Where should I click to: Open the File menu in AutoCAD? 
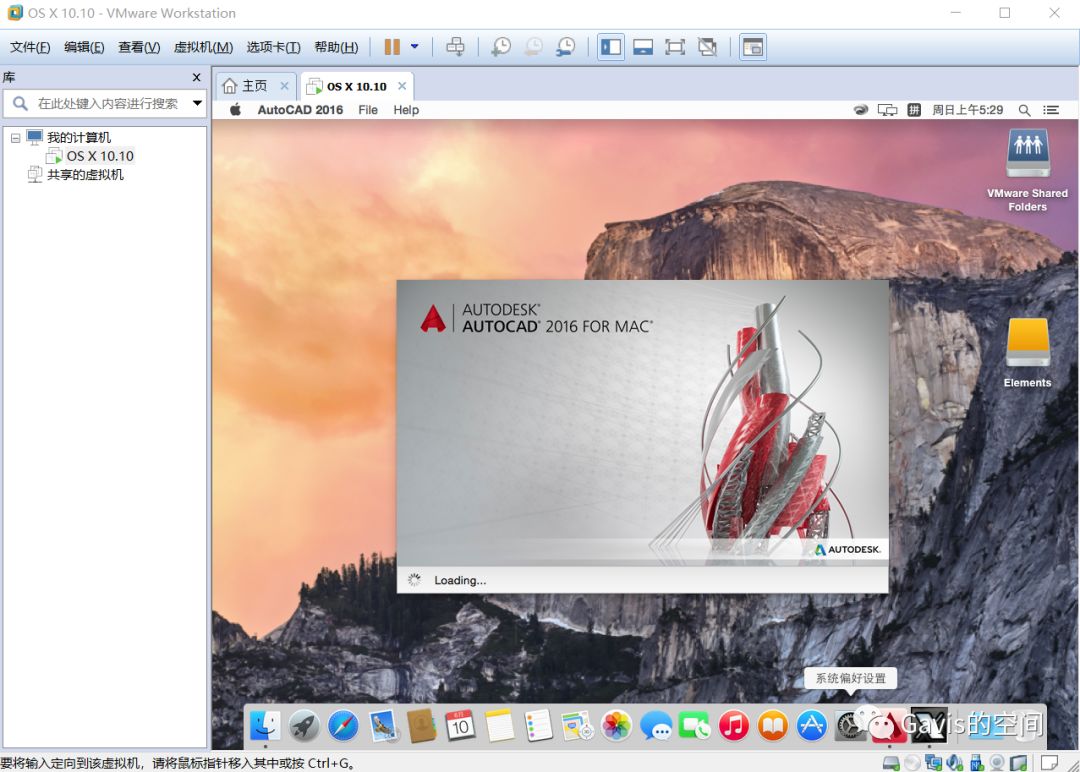(368, 109)
